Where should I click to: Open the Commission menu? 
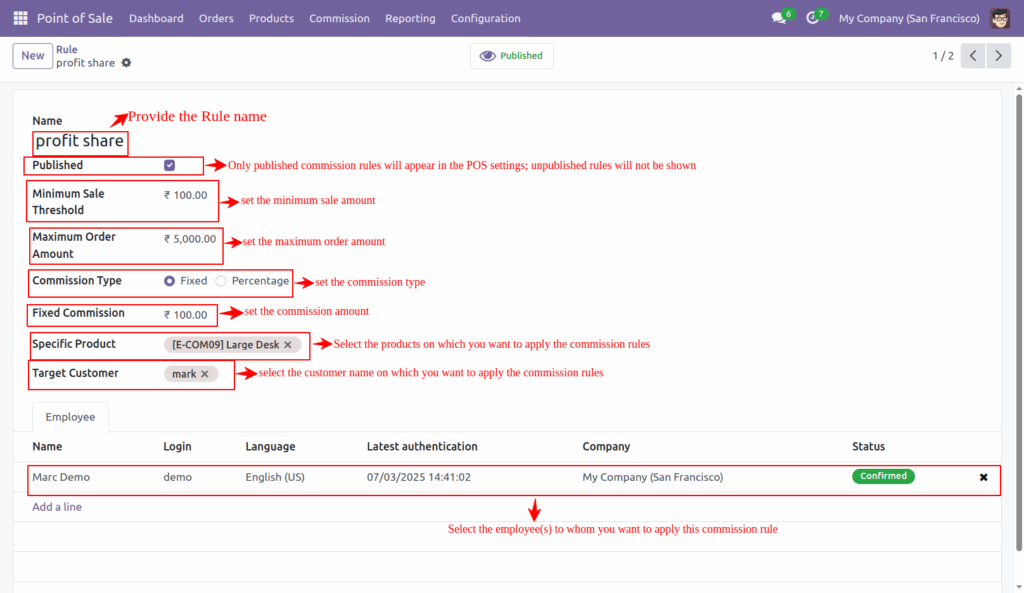[339, 18]
